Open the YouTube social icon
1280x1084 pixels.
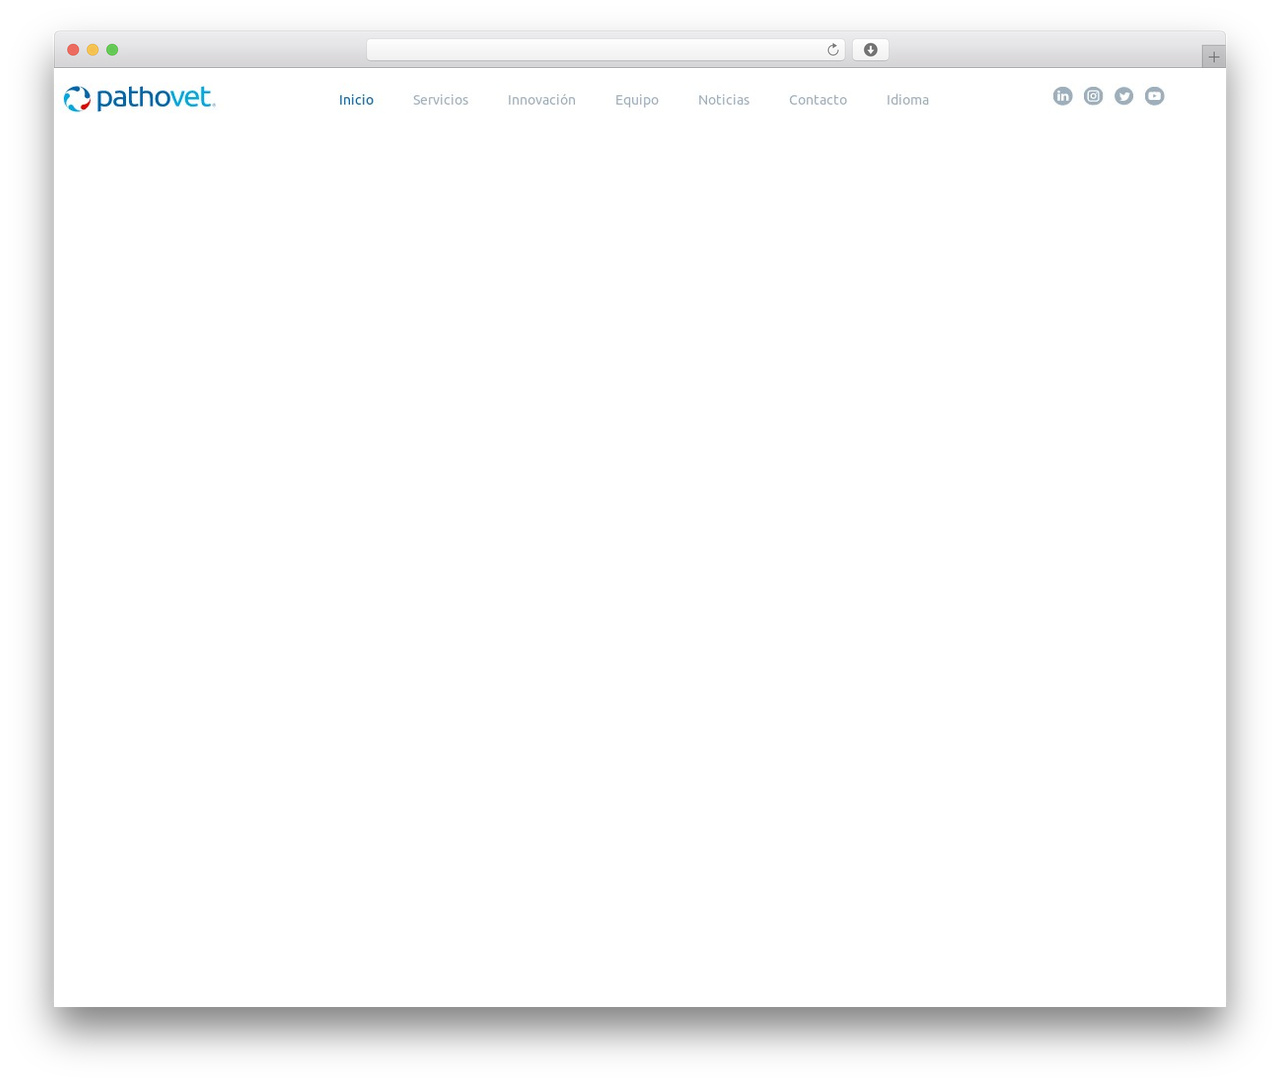pyautogui.click(x=1154, y=96)
